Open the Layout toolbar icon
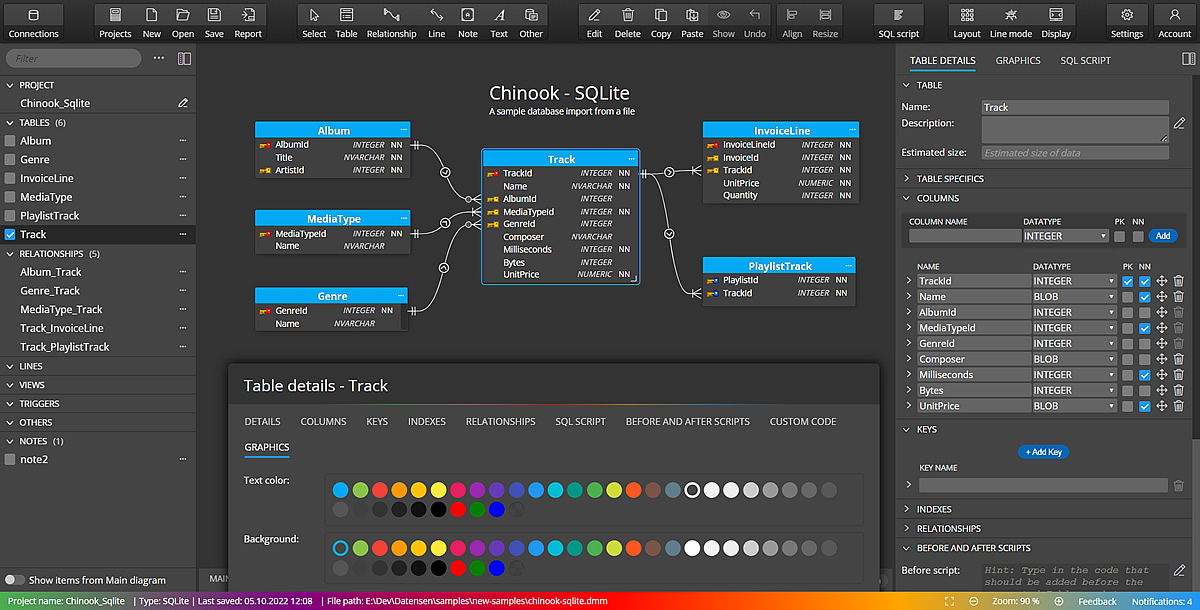The width and height of the screenshot is (1200, 610). (966, 22)
